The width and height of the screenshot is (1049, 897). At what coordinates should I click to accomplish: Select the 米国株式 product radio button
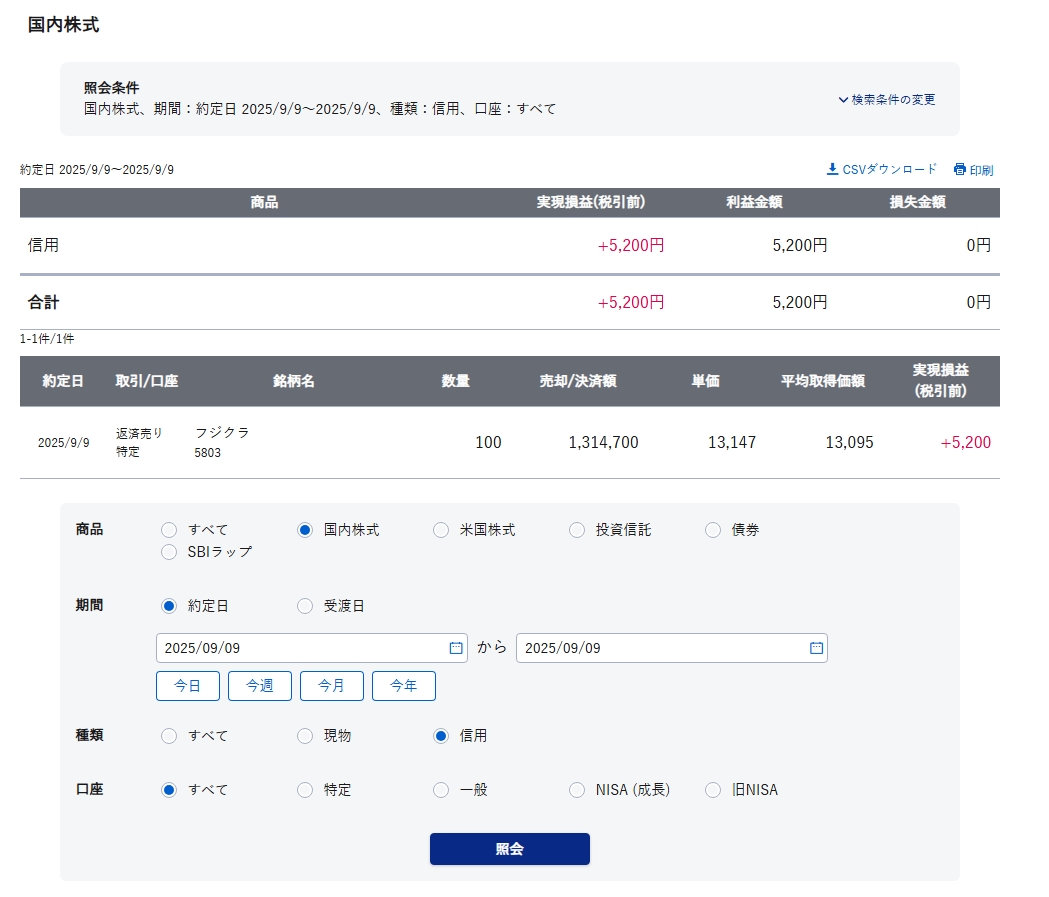tap(441, 530)
